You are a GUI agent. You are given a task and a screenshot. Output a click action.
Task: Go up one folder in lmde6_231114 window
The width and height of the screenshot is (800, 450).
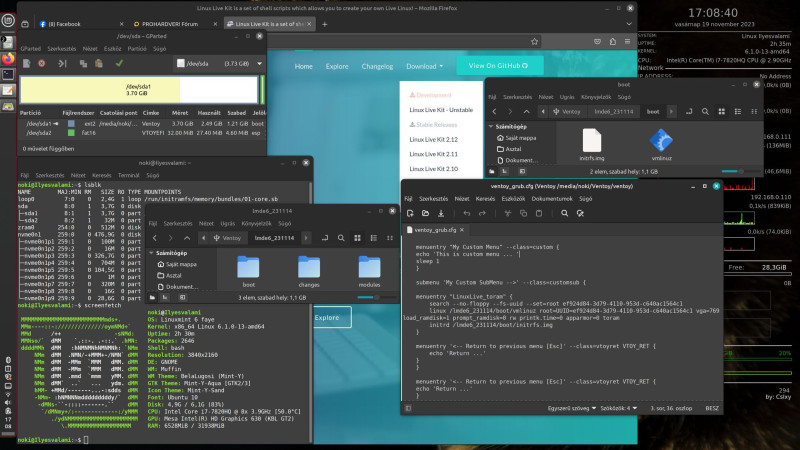click(x=187, y=238)
